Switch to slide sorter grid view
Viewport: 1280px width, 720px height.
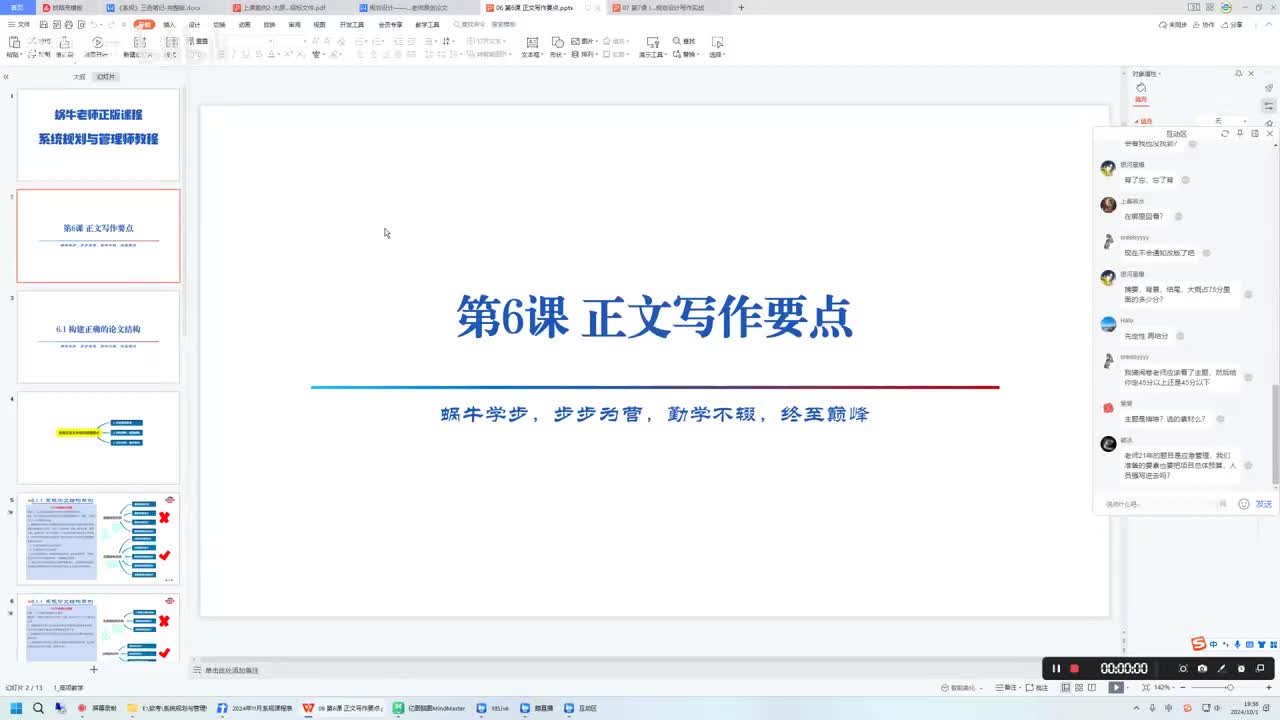click(x=1078, y=687)
